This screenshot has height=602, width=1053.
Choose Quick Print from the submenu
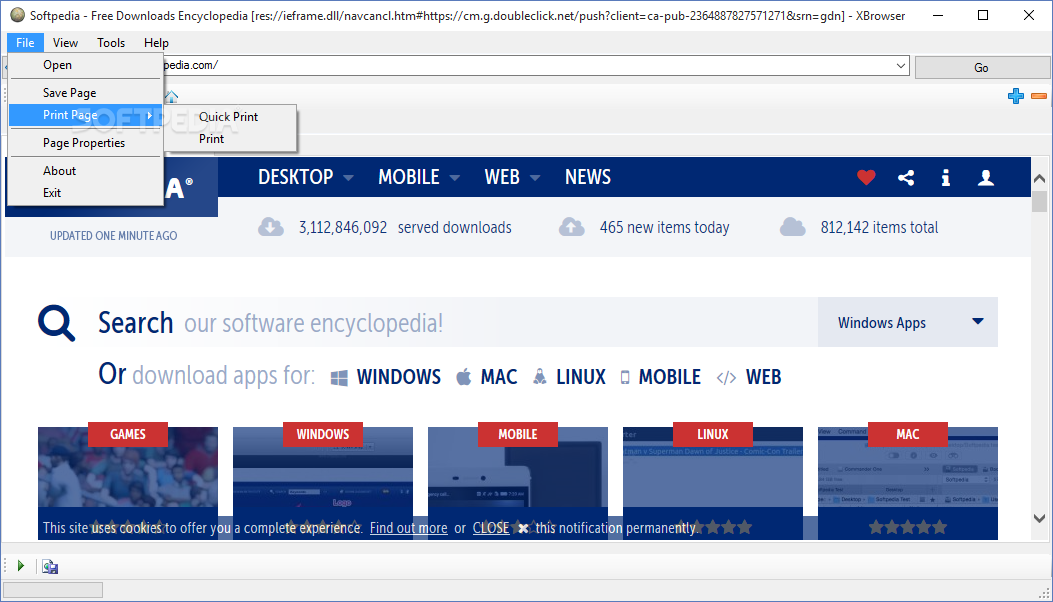[x=230, y=117]
